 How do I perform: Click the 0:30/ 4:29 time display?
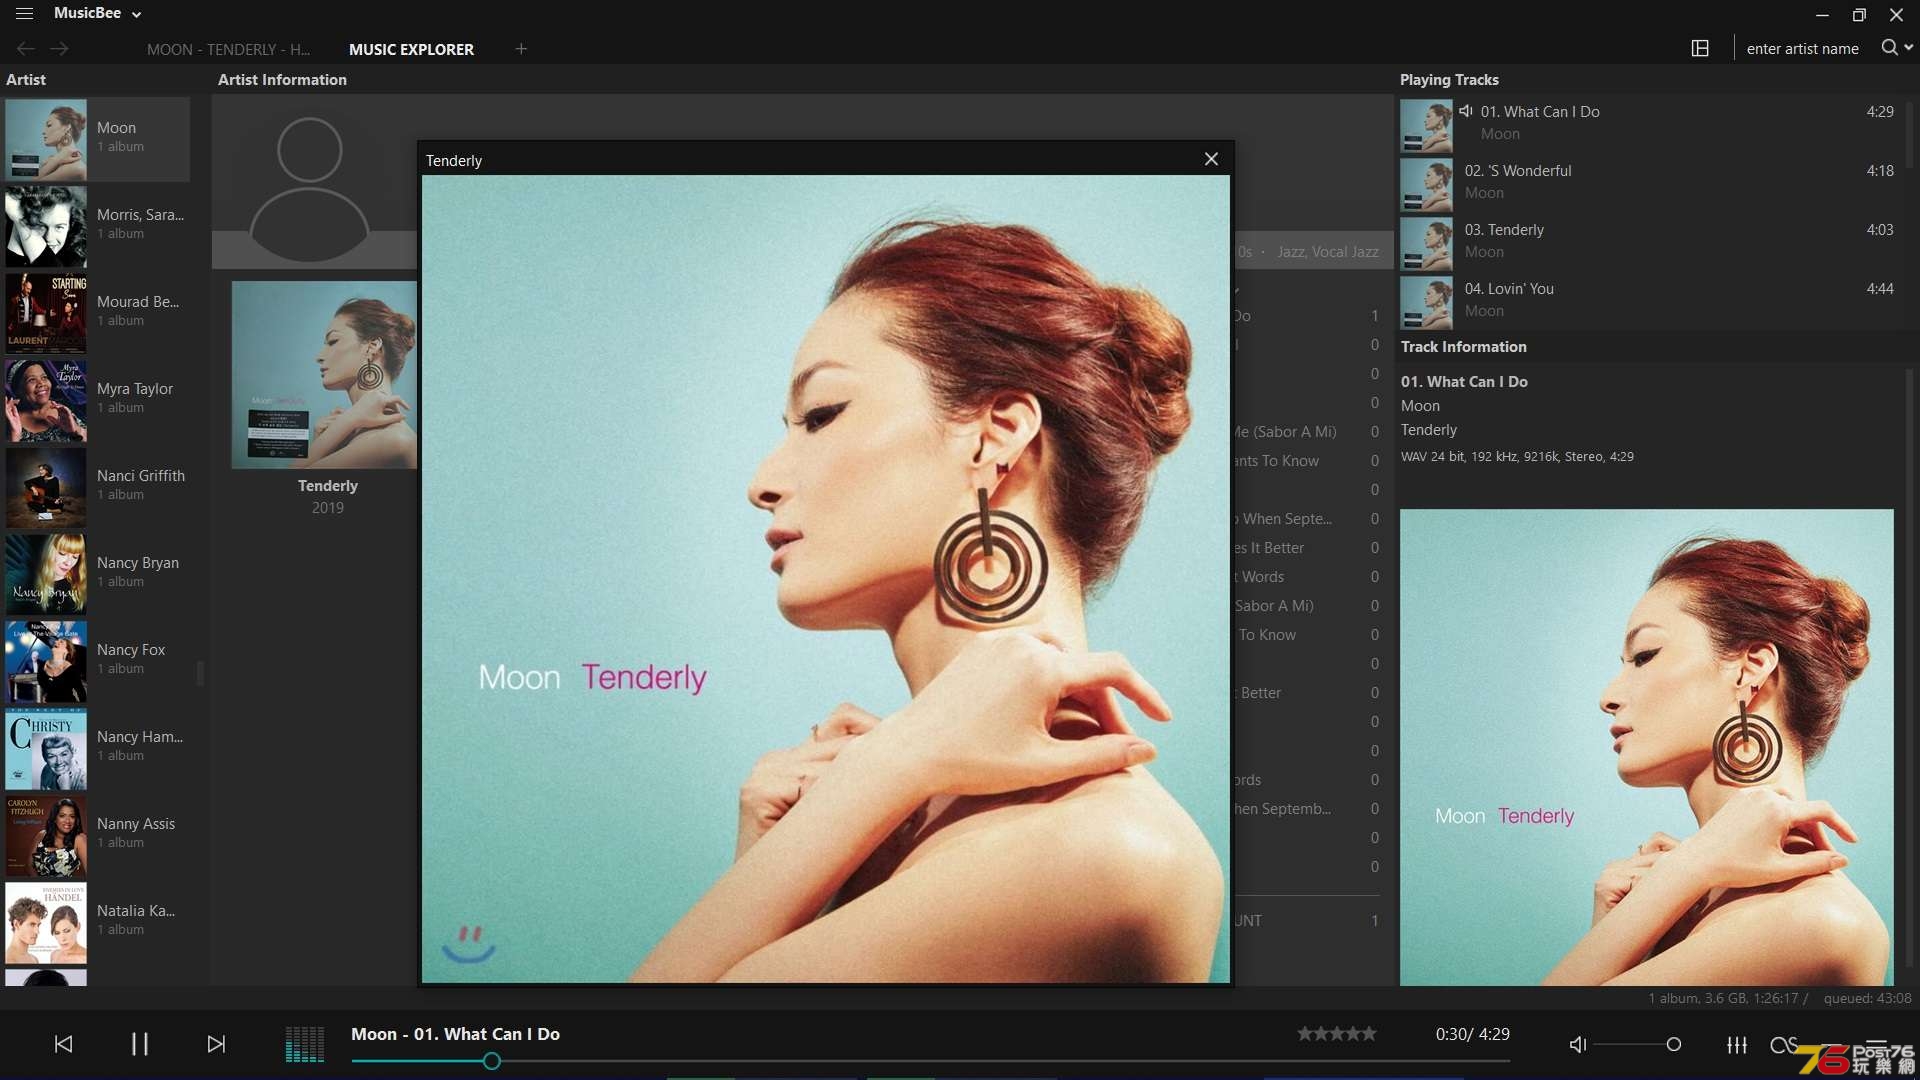pyautogui.click(x=1472, y=1034)
